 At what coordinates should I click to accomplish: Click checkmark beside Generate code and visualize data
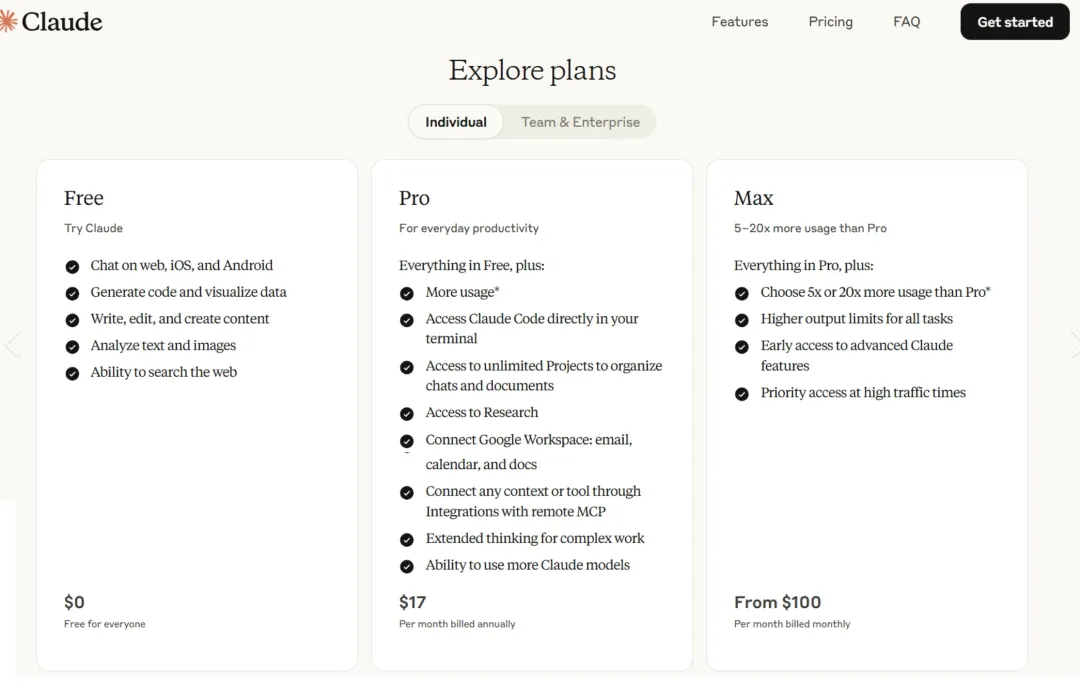click(72, 293)
